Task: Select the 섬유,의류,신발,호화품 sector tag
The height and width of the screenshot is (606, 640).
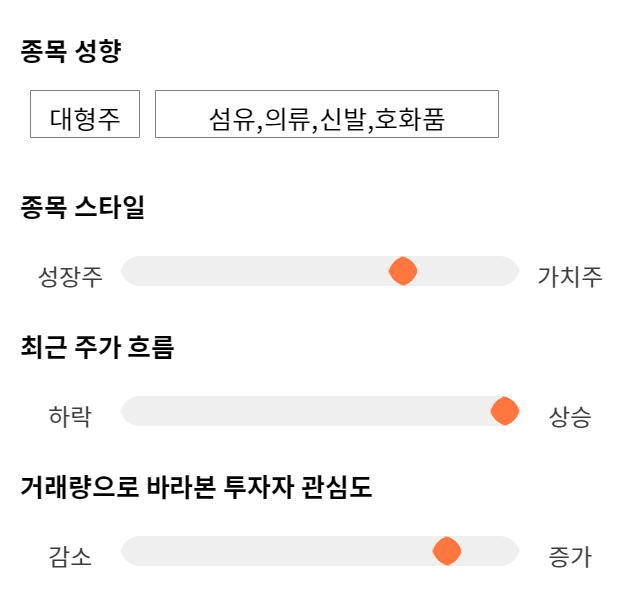Action: (326, 115)
